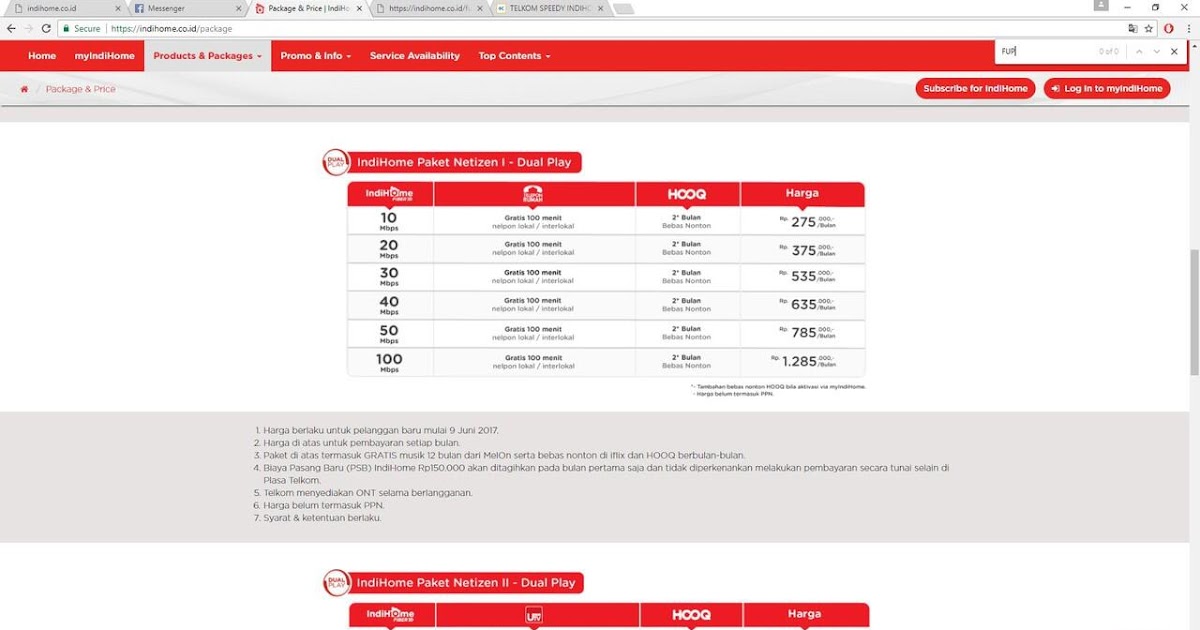Click the Chrome profile avatar icon
The height and width of the screenshot is (630, 1200).
[1101, 6]
